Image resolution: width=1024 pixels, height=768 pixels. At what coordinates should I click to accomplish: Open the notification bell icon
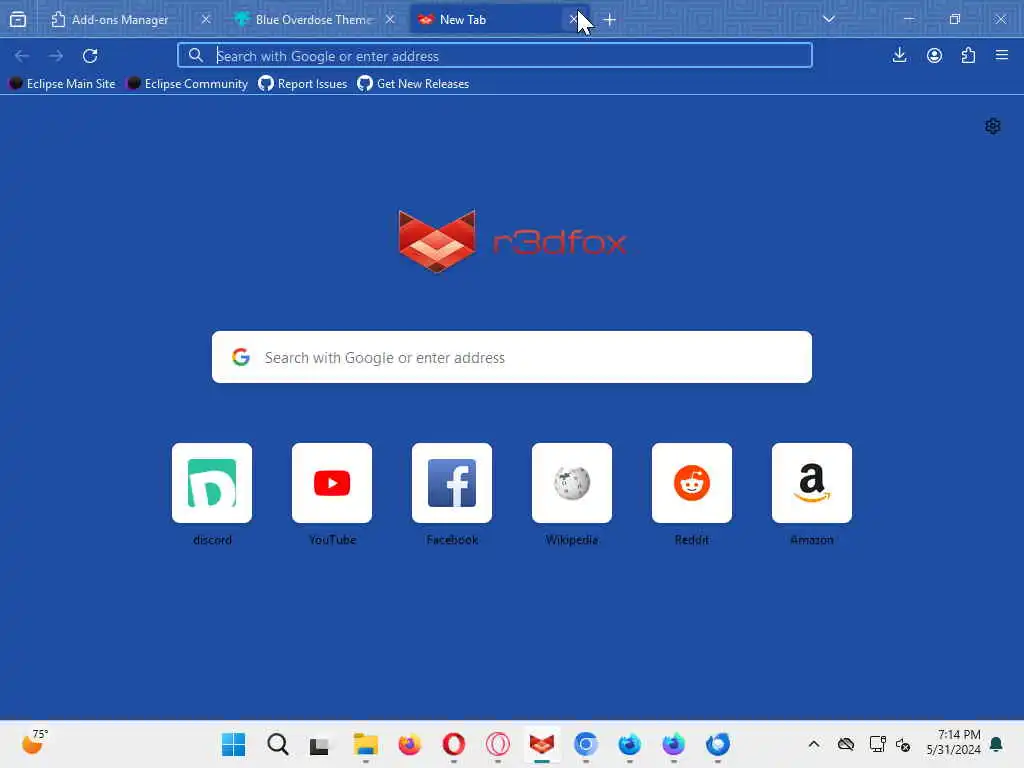point(997,744)
